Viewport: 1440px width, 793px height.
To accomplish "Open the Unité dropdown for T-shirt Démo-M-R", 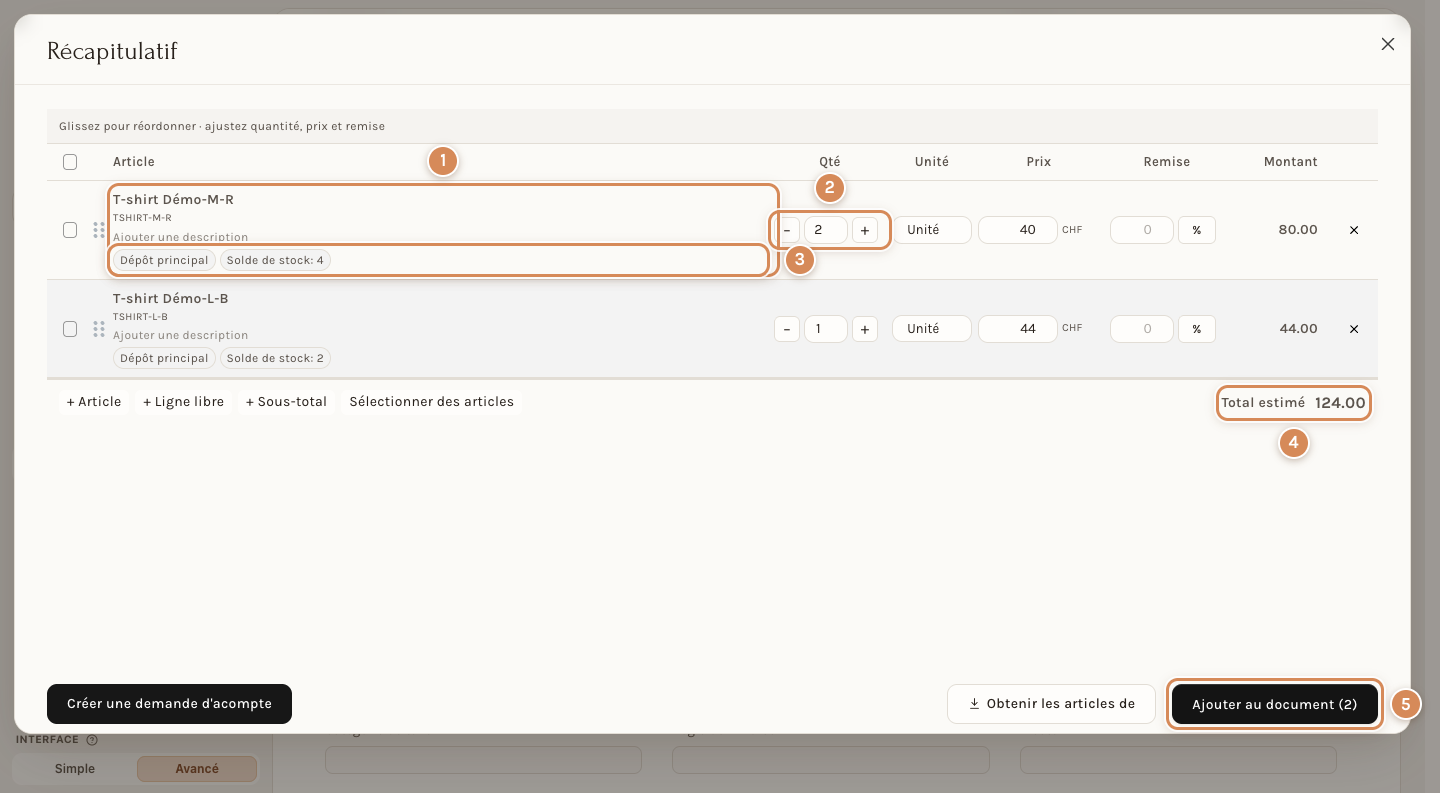I will click(932, 230).
